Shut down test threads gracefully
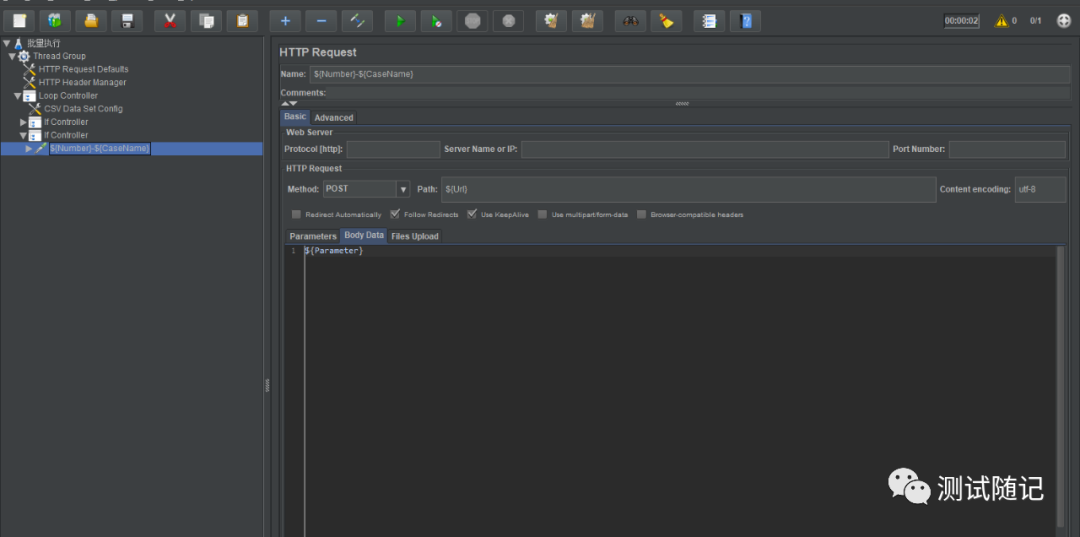Image resolution: width=1080 pixels, height=537 pixels. [x=508, y=21]
